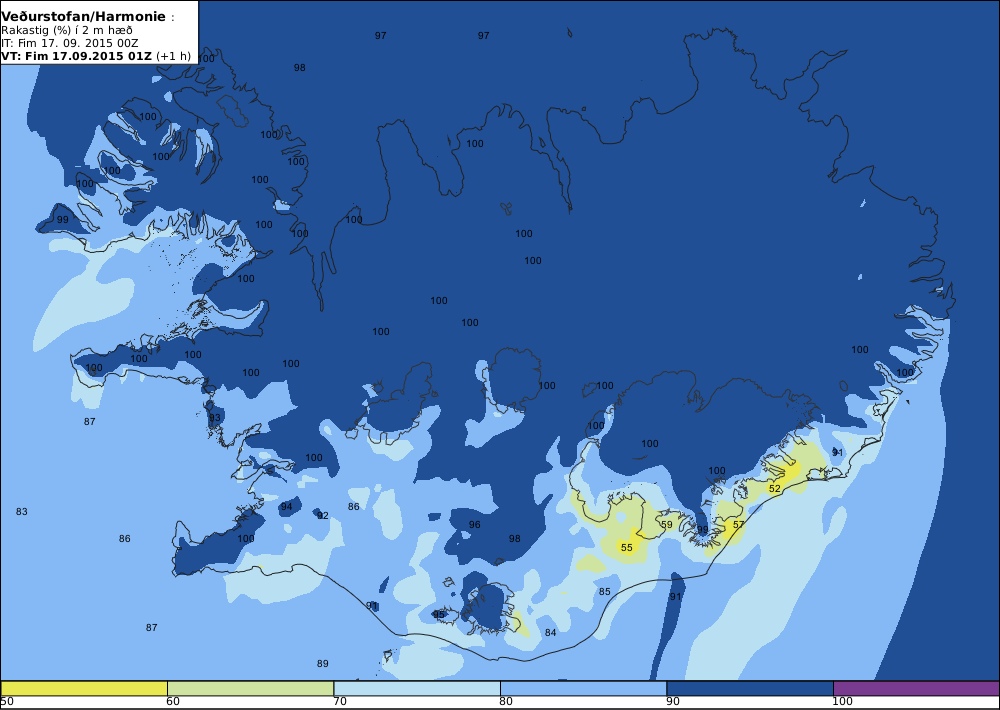Click the humidity value 92 on the map
Image resolution: width=1000 pixels, height=710 pixels.
323,515
